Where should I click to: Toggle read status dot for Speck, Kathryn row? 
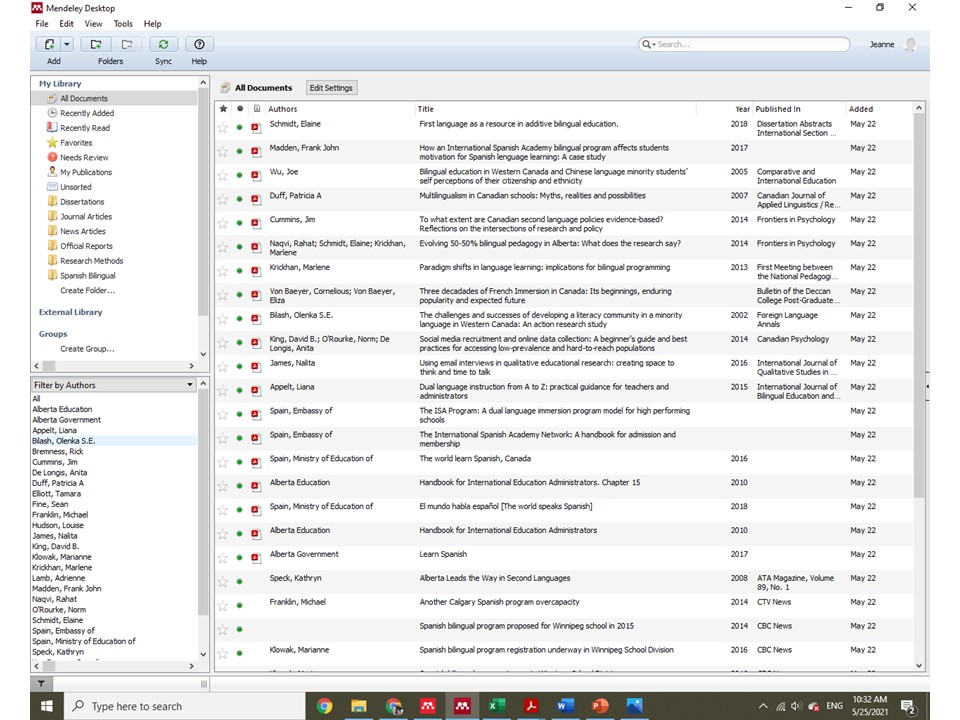[240, 582]
